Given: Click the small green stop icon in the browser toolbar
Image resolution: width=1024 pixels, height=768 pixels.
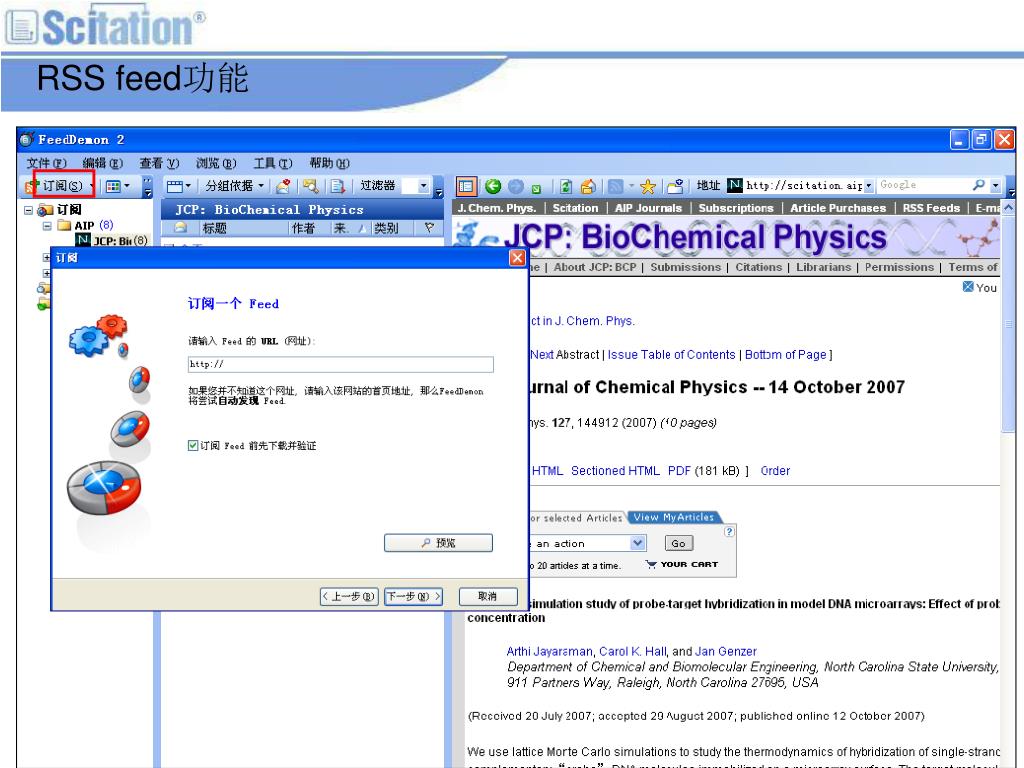Looking at the screenshot, I should click(x=536, y=189).
